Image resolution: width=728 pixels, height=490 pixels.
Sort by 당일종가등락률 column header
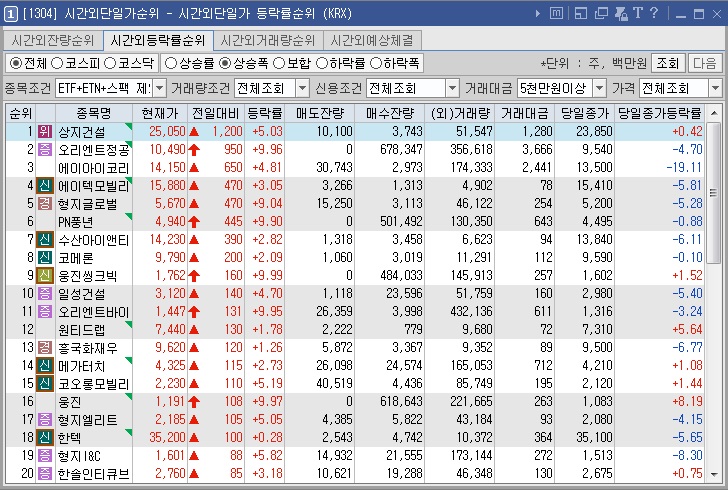[x=659, y=113]
